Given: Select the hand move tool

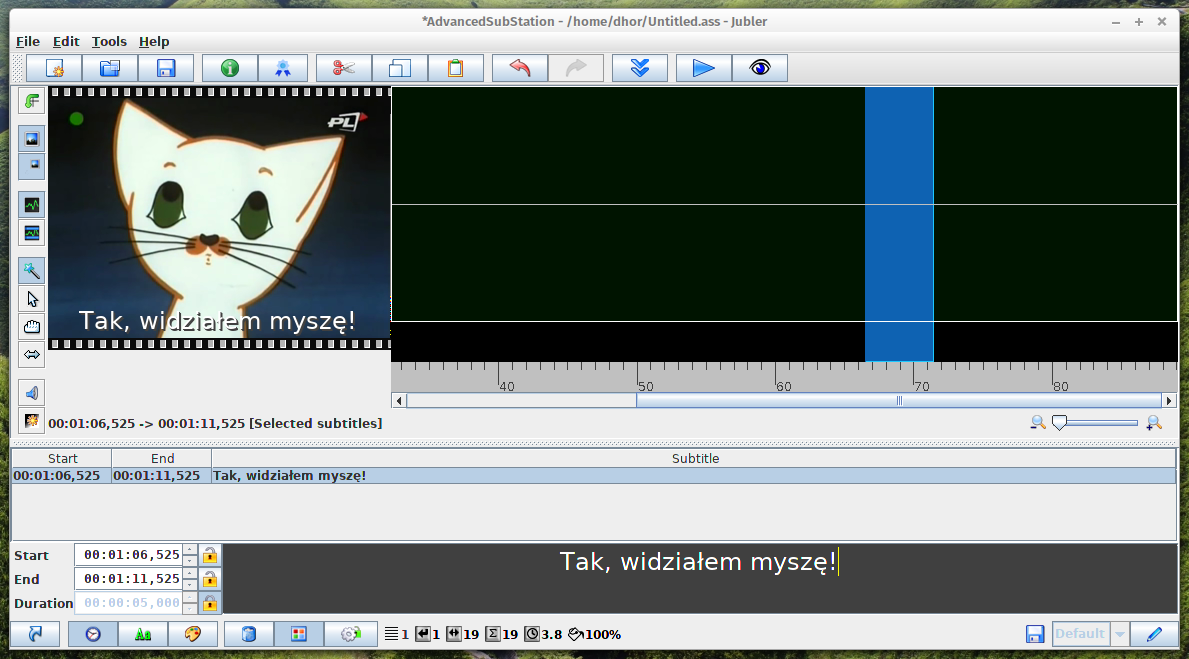Looking at the screenshot, I should (32, 327).
